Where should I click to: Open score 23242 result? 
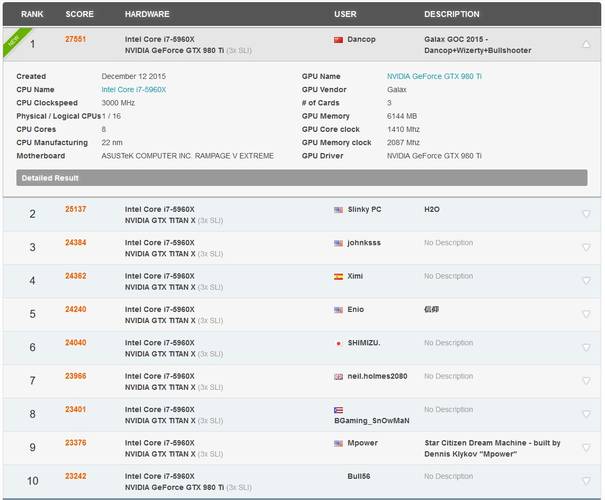click(75, 476)
